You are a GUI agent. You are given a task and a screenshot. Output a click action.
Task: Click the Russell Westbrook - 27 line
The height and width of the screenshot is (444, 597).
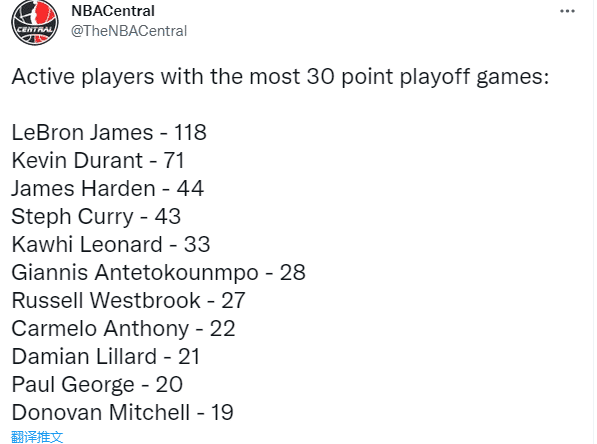(128, 300)
